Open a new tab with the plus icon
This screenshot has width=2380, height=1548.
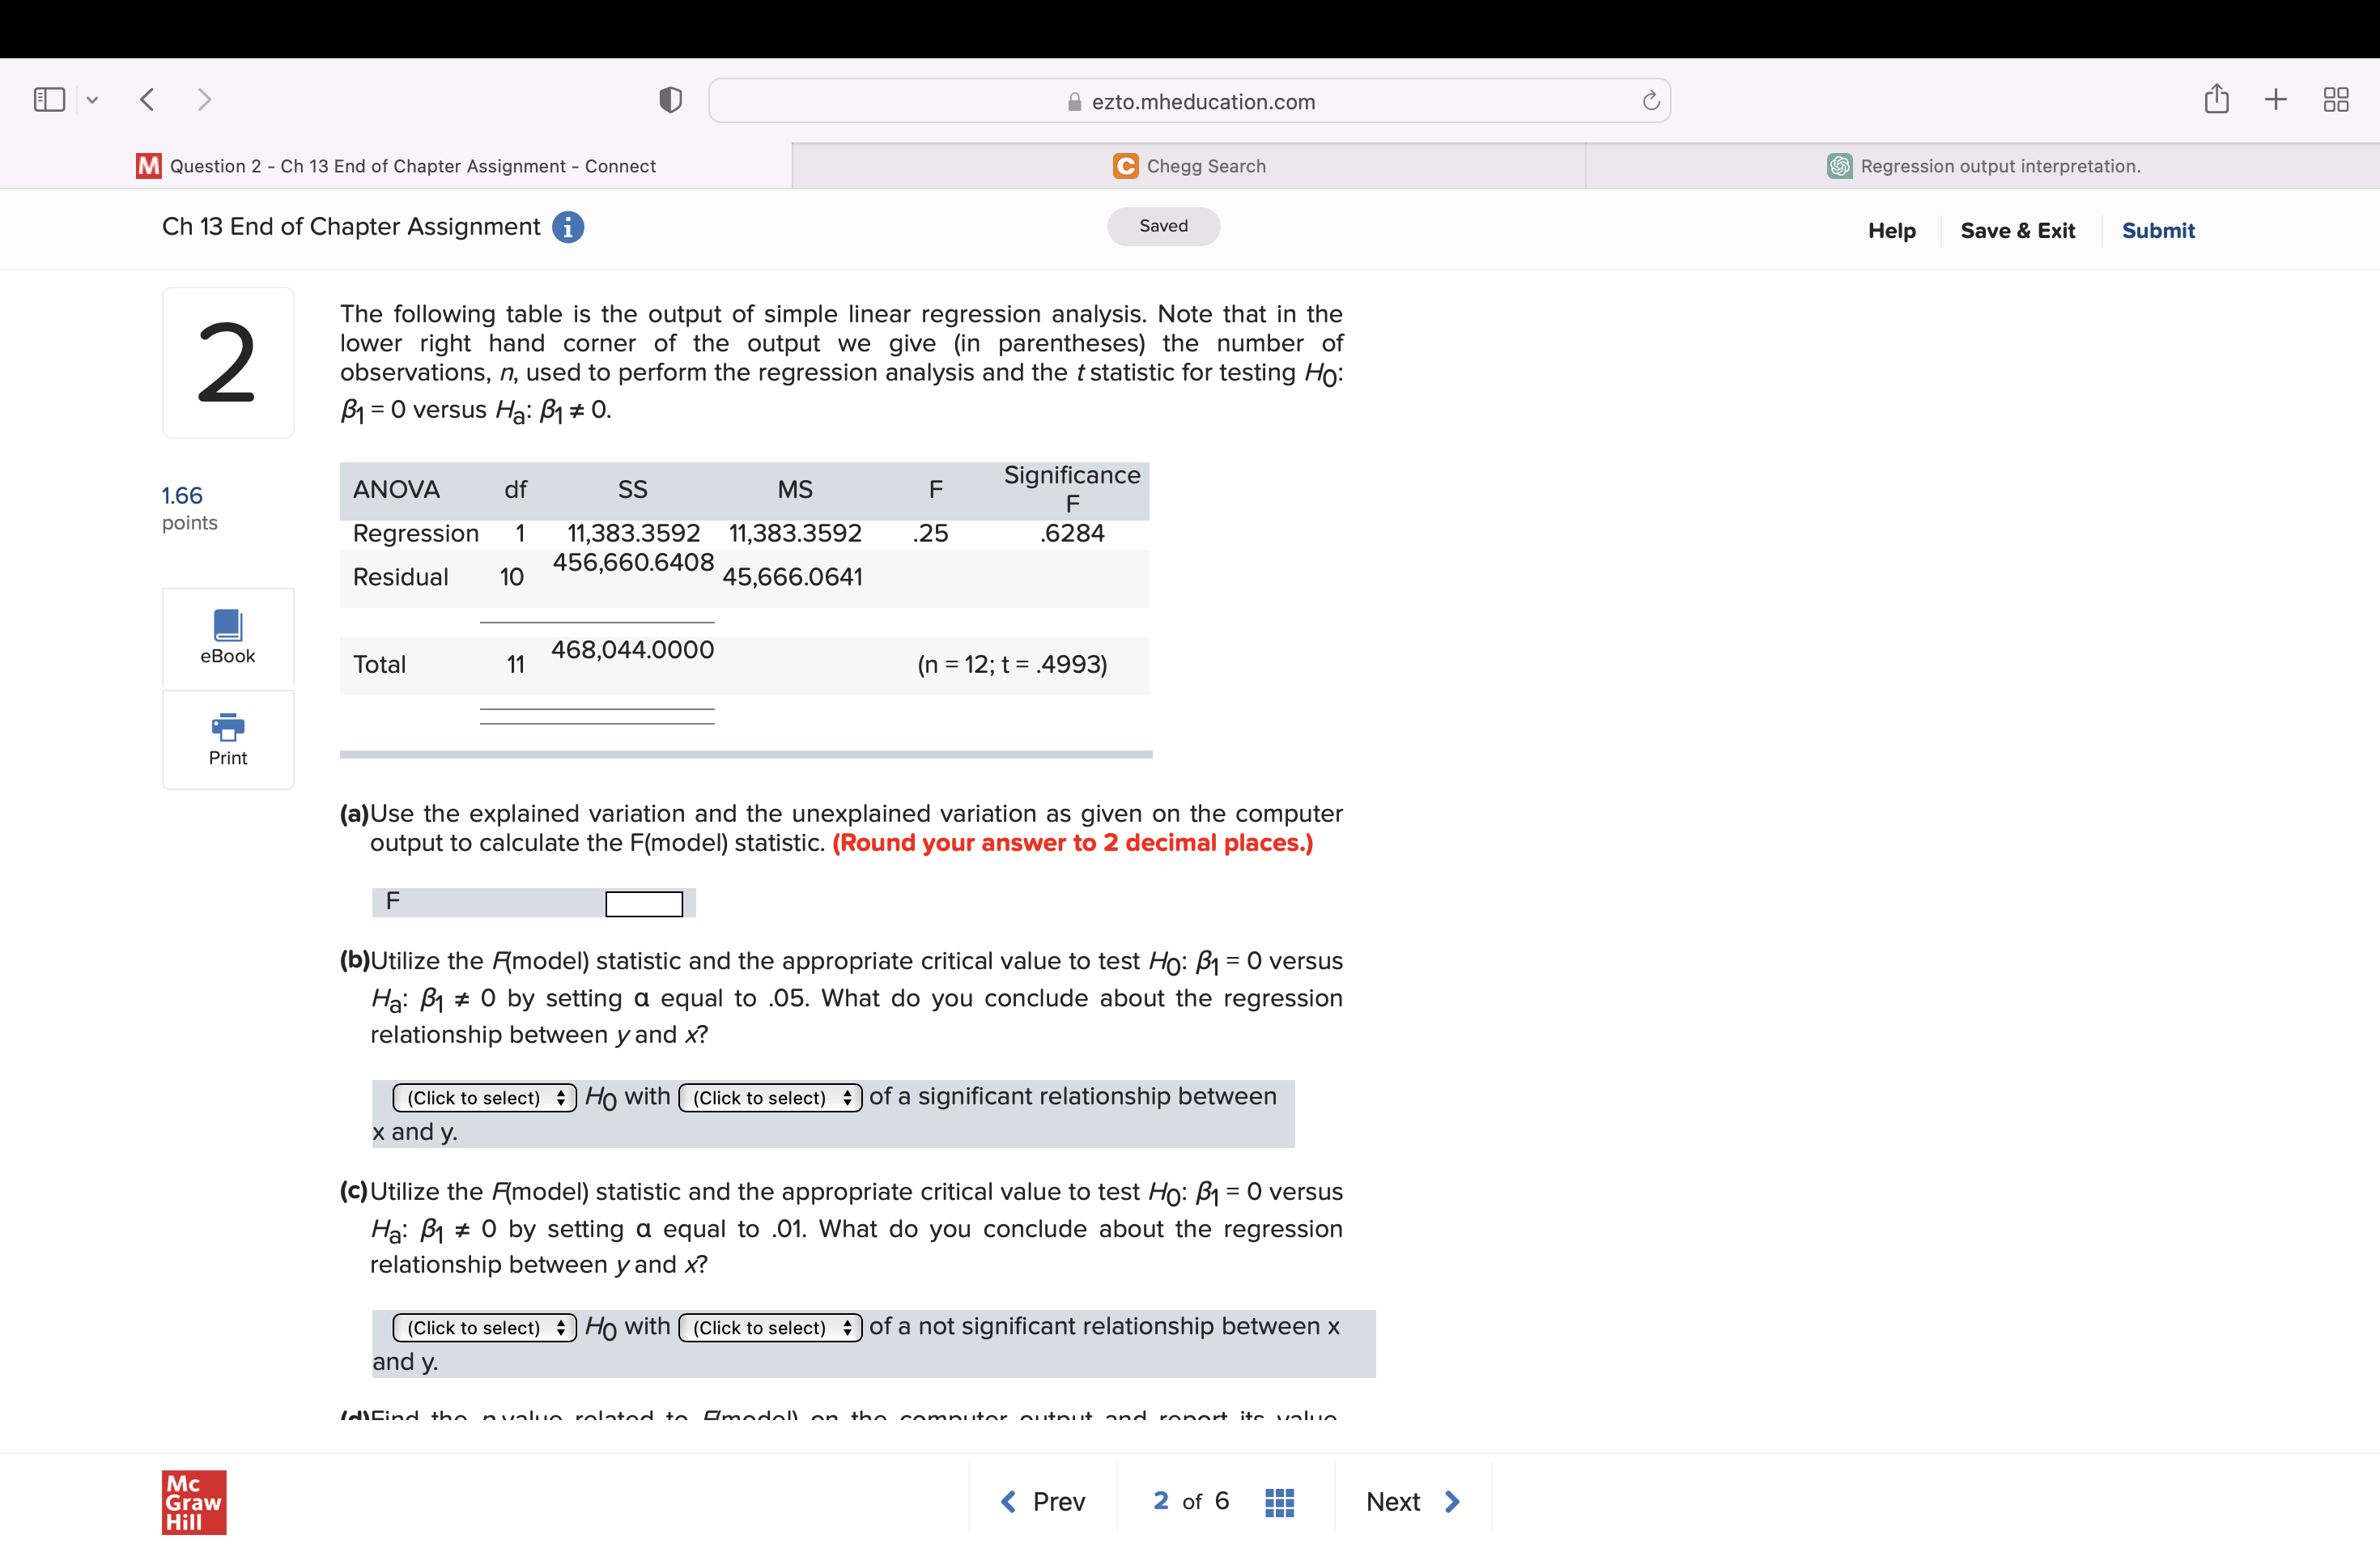tap(2275, 99)
